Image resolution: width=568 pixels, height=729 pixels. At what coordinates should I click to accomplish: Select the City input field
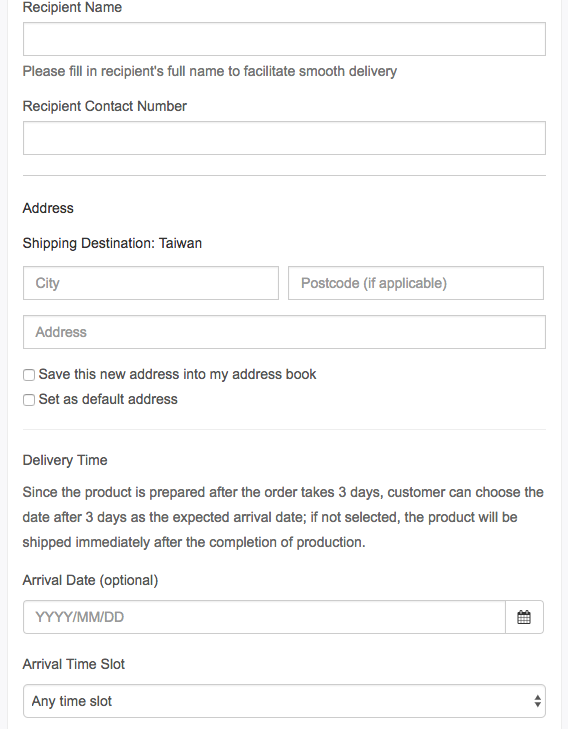point(151,283)
